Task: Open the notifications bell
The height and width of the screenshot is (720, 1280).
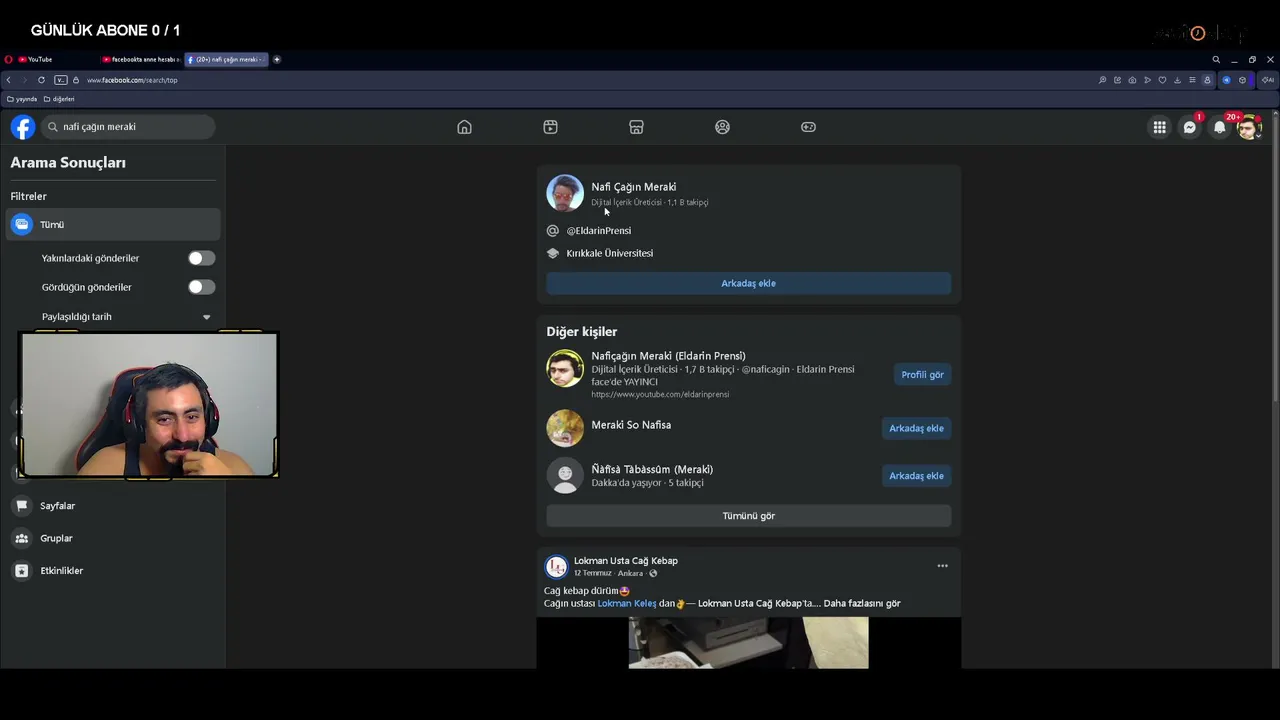Action: [x=1219, y=127]
